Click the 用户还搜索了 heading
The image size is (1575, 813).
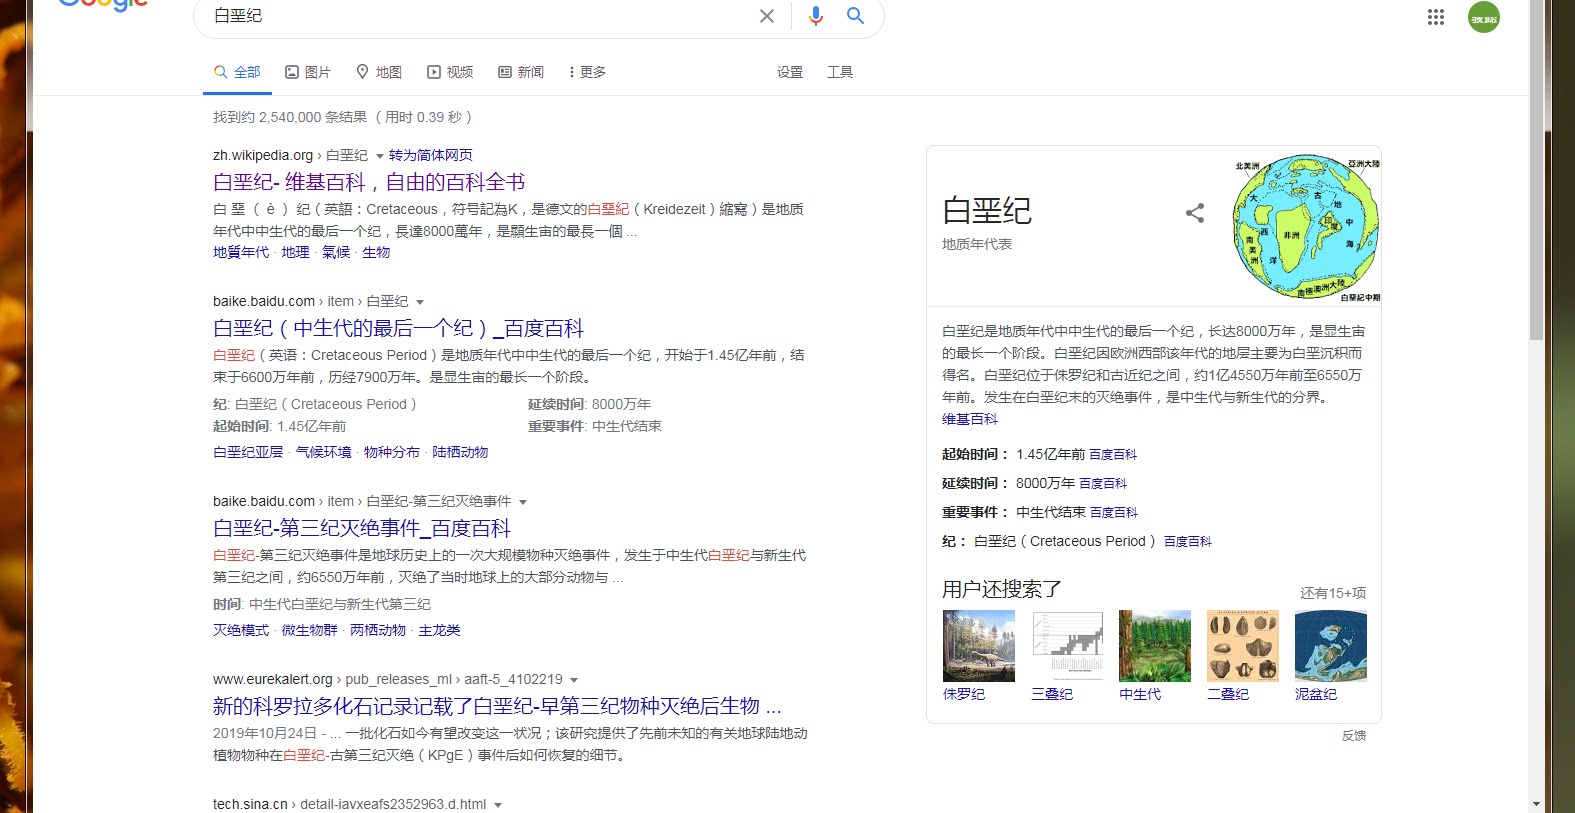tap(1002, 589)
